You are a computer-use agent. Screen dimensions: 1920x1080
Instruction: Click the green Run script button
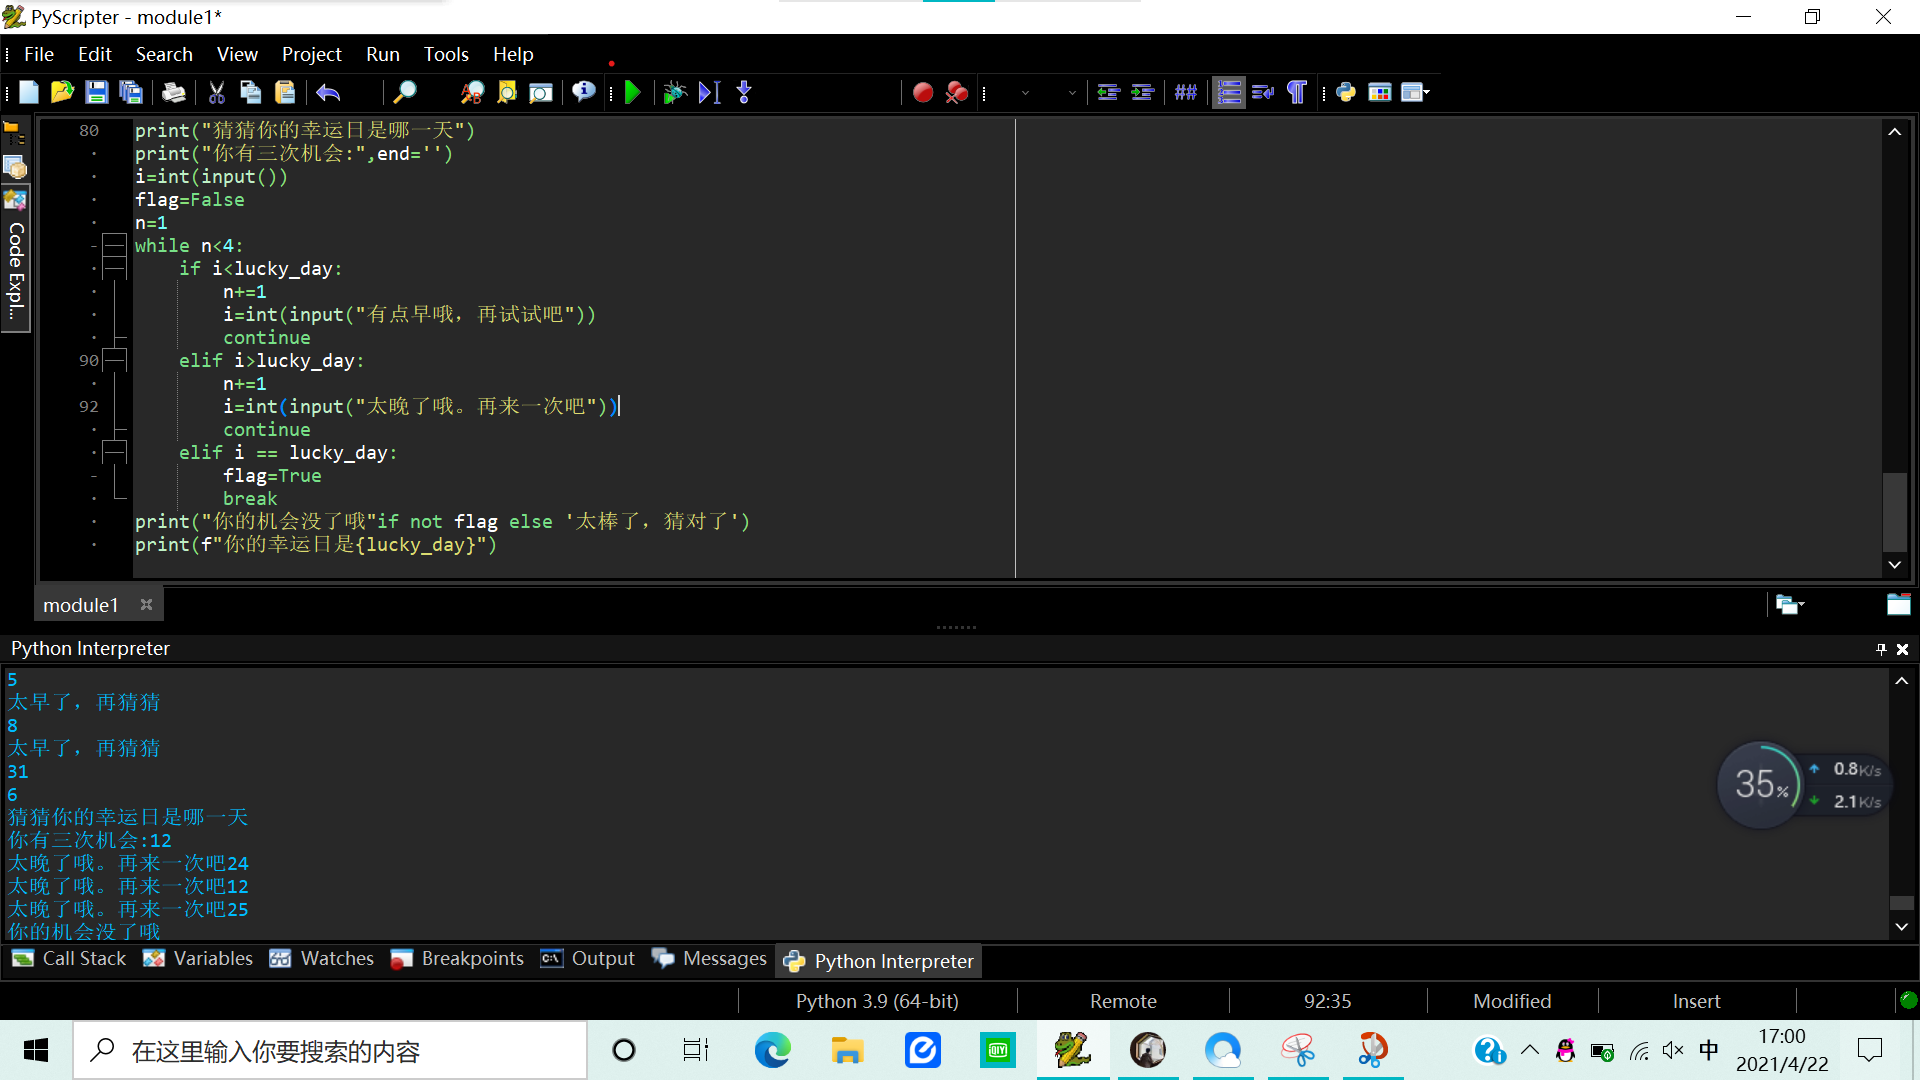click(x=632, y=93)
